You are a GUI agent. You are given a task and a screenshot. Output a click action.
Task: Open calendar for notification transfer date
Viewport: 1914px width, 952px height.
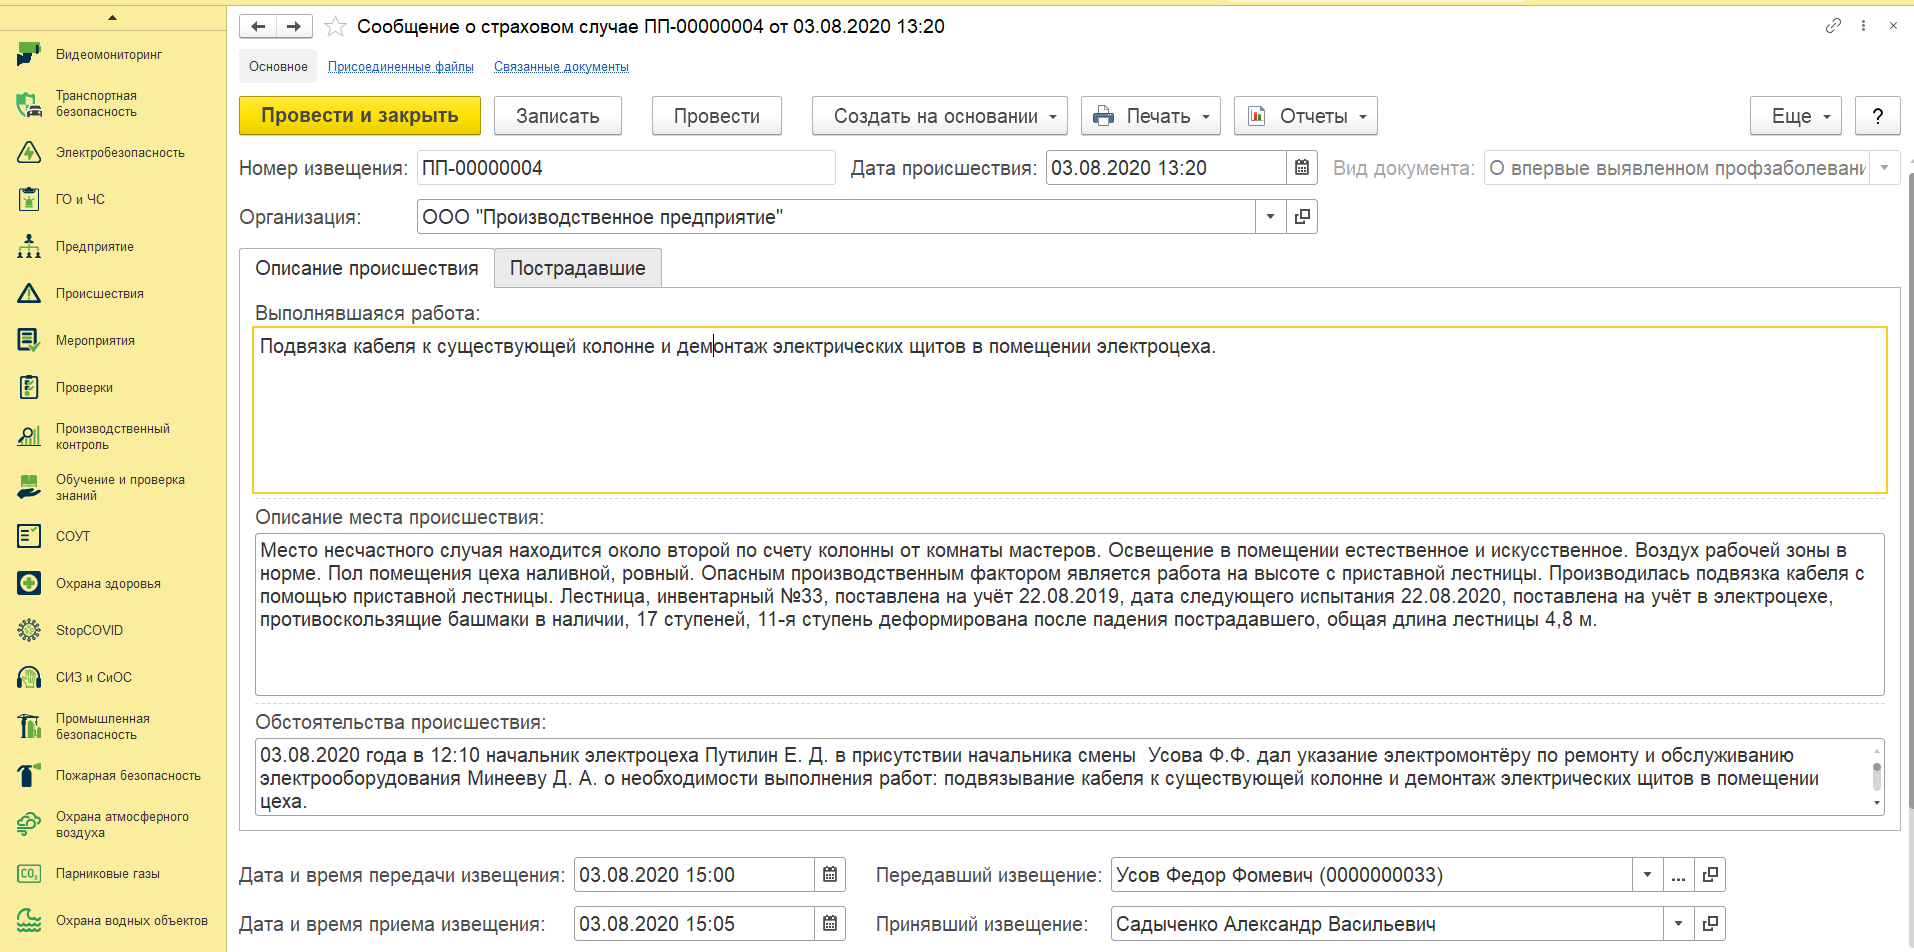pos(830,875)
